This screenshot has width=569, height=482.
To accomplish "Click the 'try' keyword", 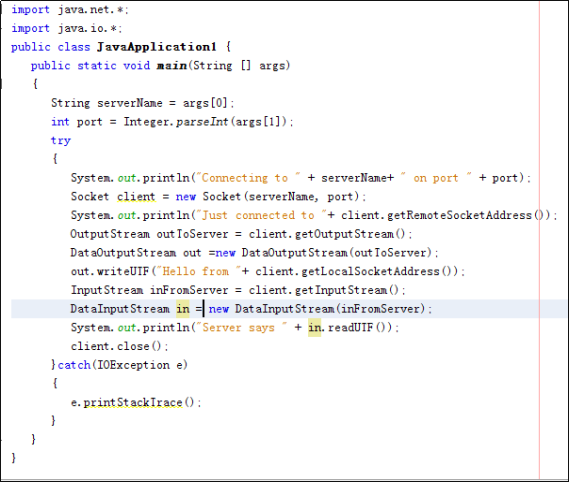I will pos(61,141).
